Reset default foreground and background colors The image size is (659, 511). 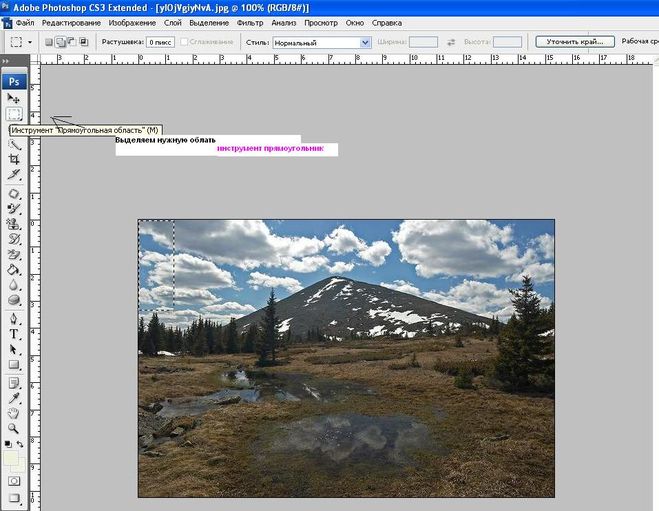click(8, 444)
